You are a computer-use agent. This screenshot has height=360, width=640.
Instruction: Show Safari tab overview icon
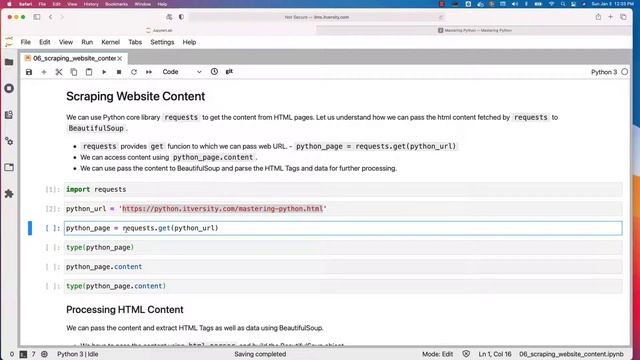623,17
